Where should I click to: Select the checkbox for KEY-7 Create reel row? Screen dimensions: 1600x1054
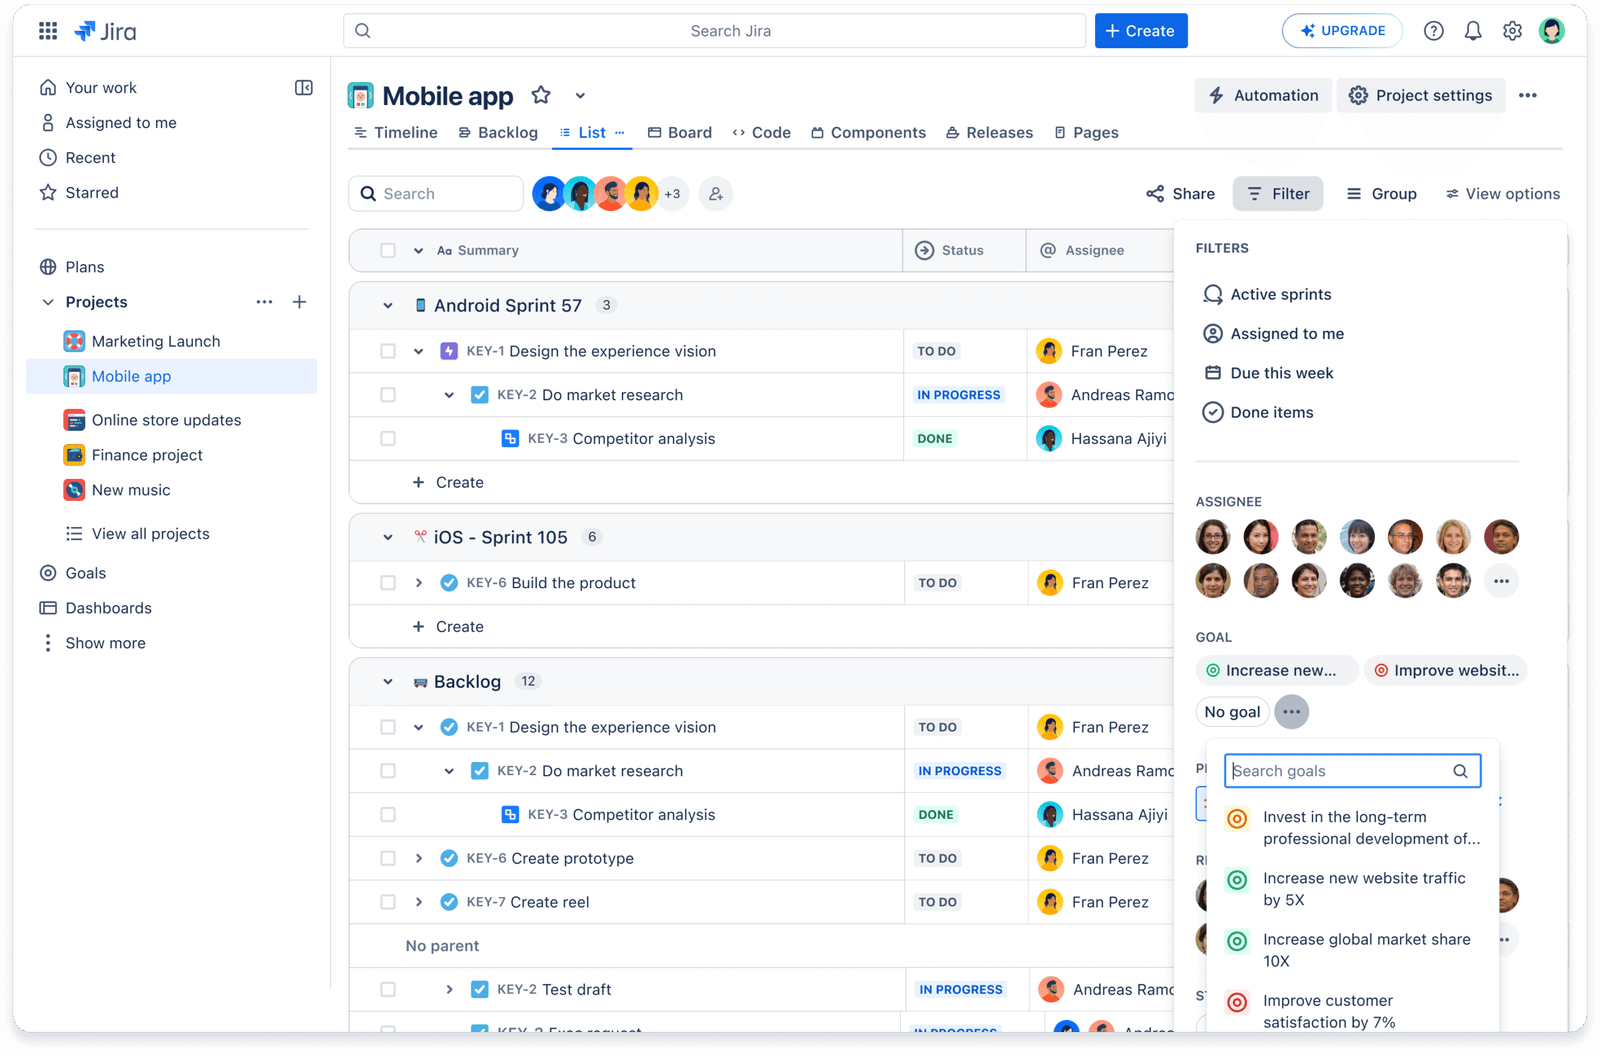pyautogui.click(x=388, y=902)
